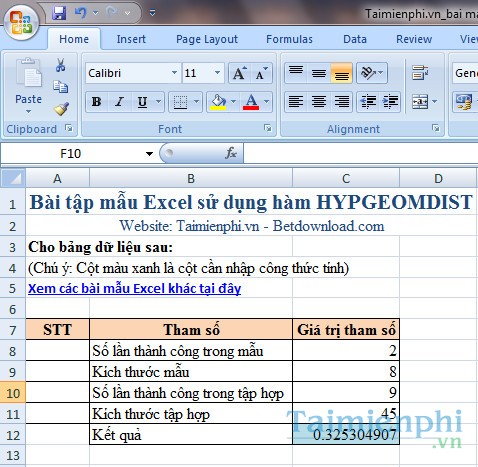Merge and center selected cells

pyautogui.click(x=420, y=101)
